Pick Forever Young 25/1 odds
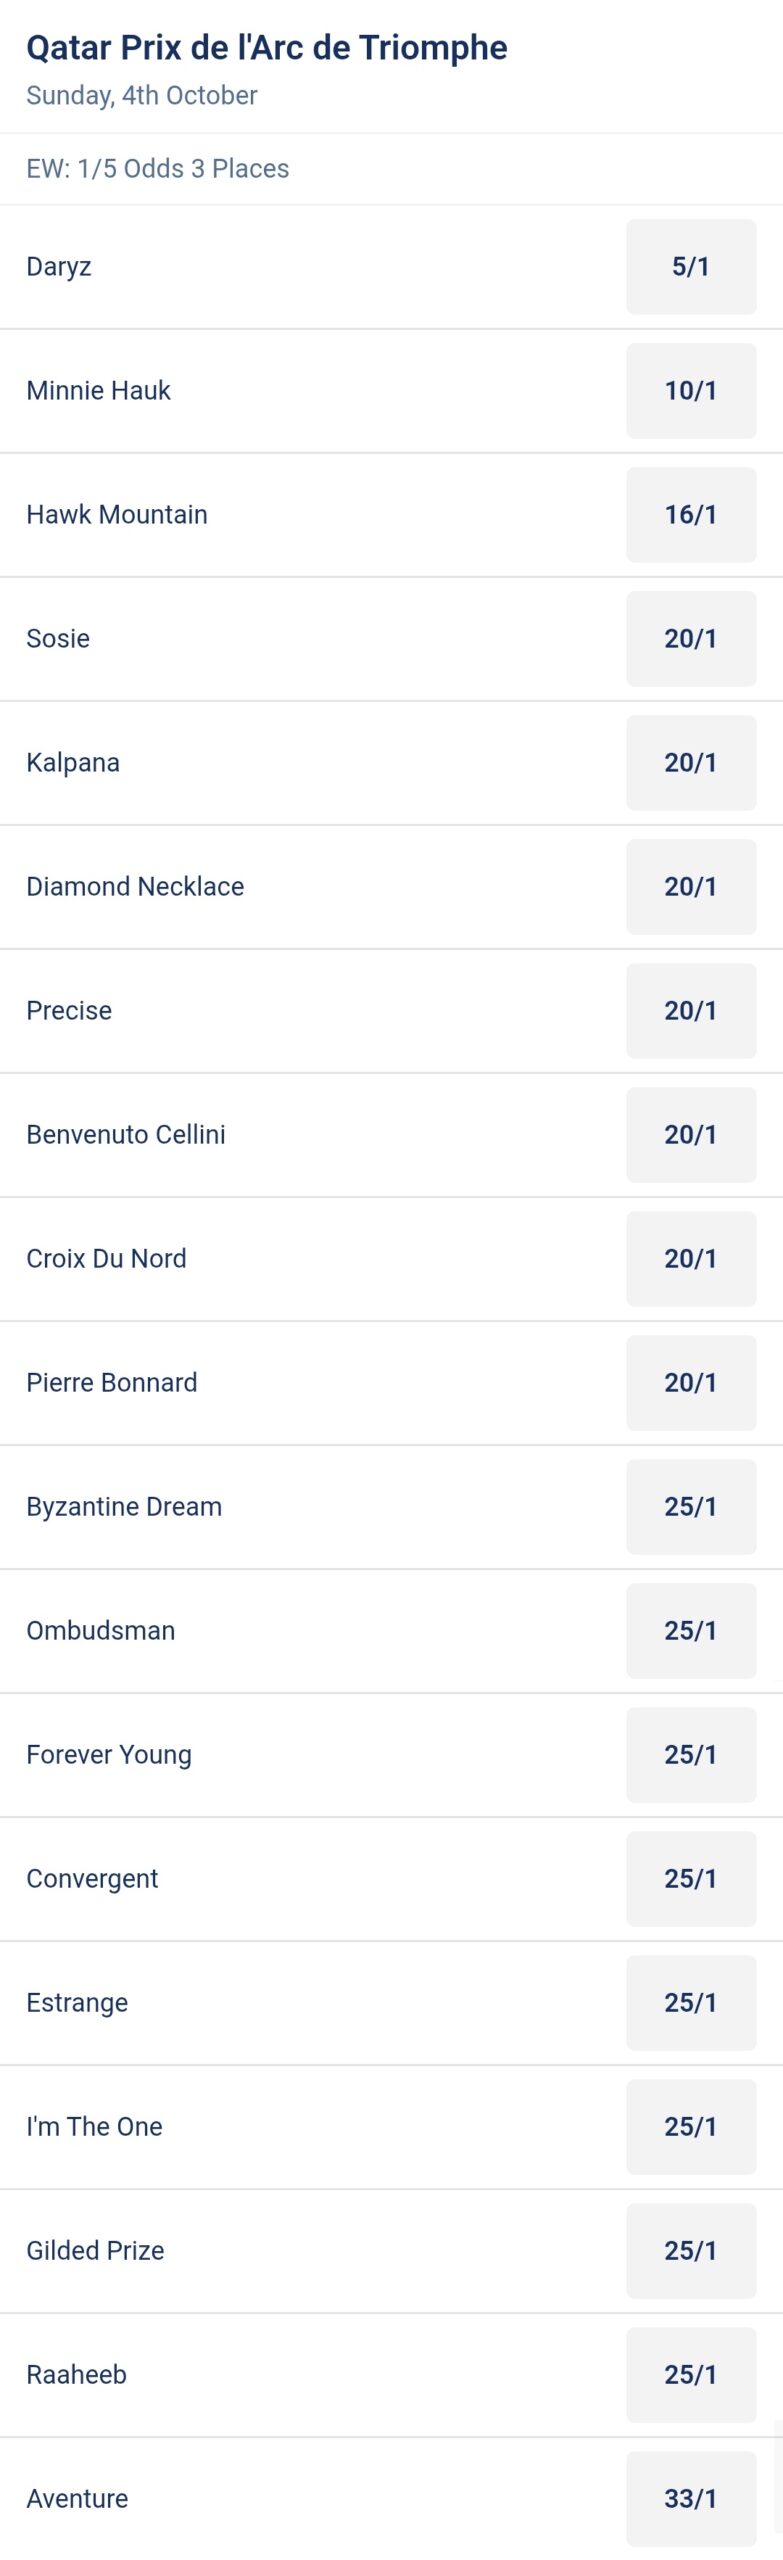Screen dimensions: 783x2560 (691, 1755)
